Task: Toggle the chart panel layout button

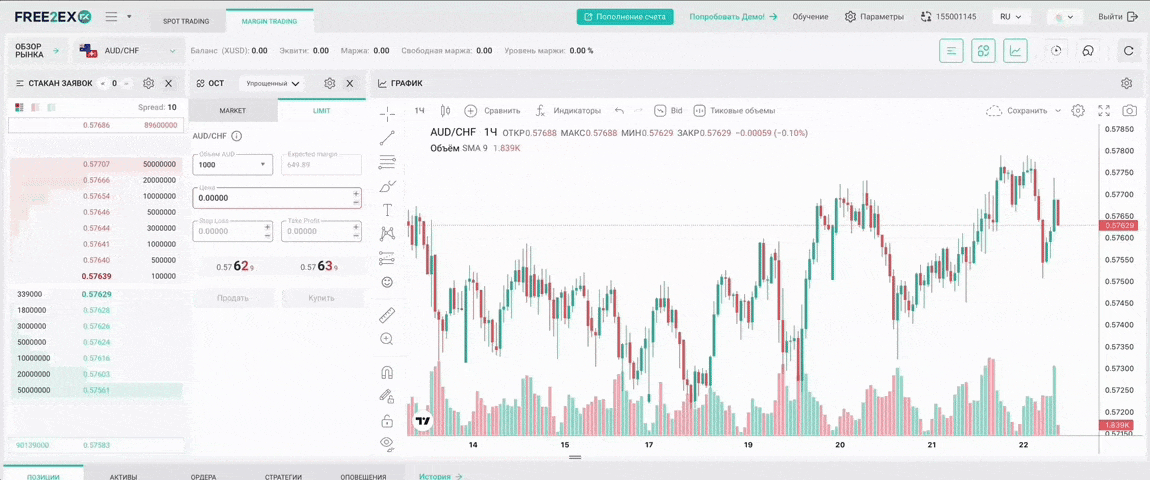Action: 1016,51
